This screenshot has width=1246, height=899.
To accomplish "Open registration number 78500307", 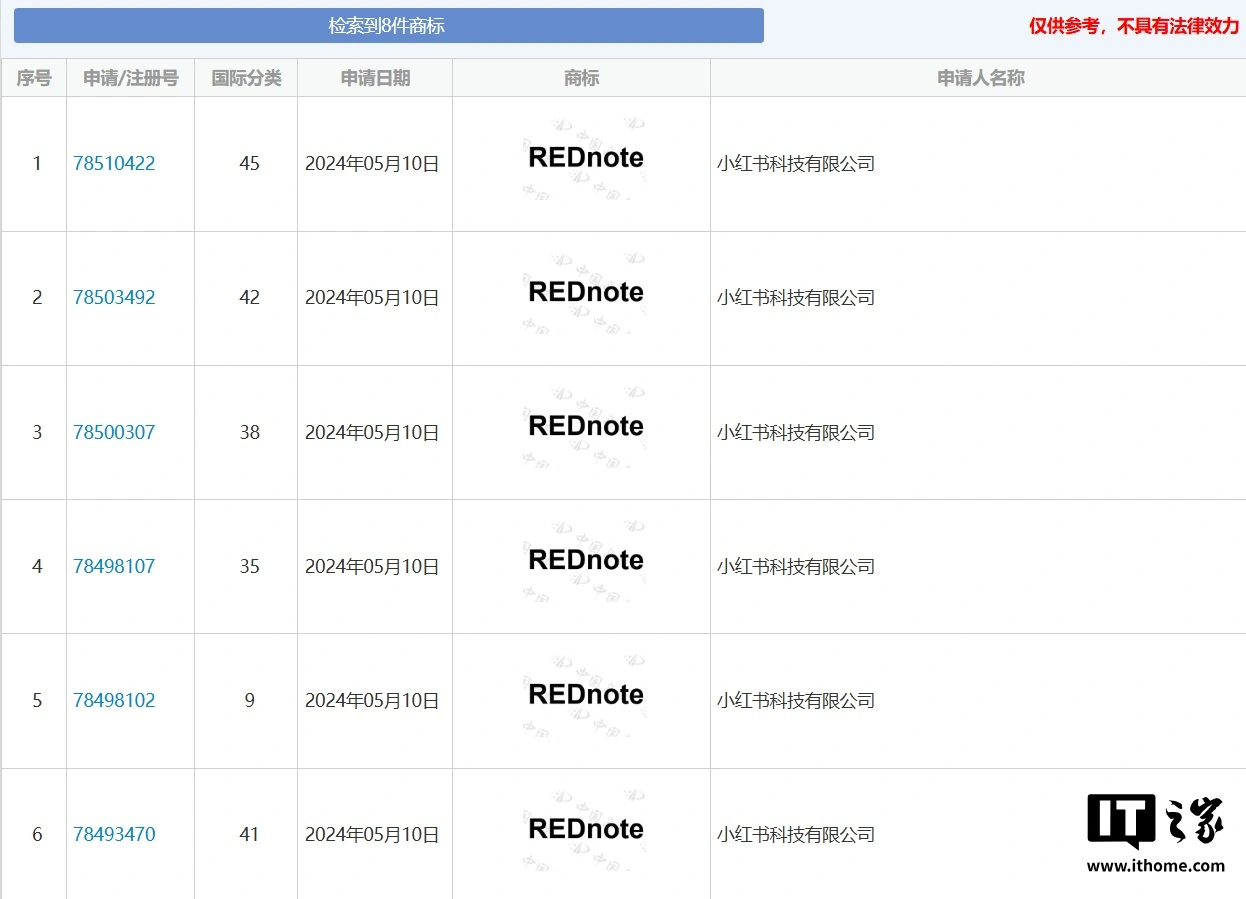I will [114, 432].
